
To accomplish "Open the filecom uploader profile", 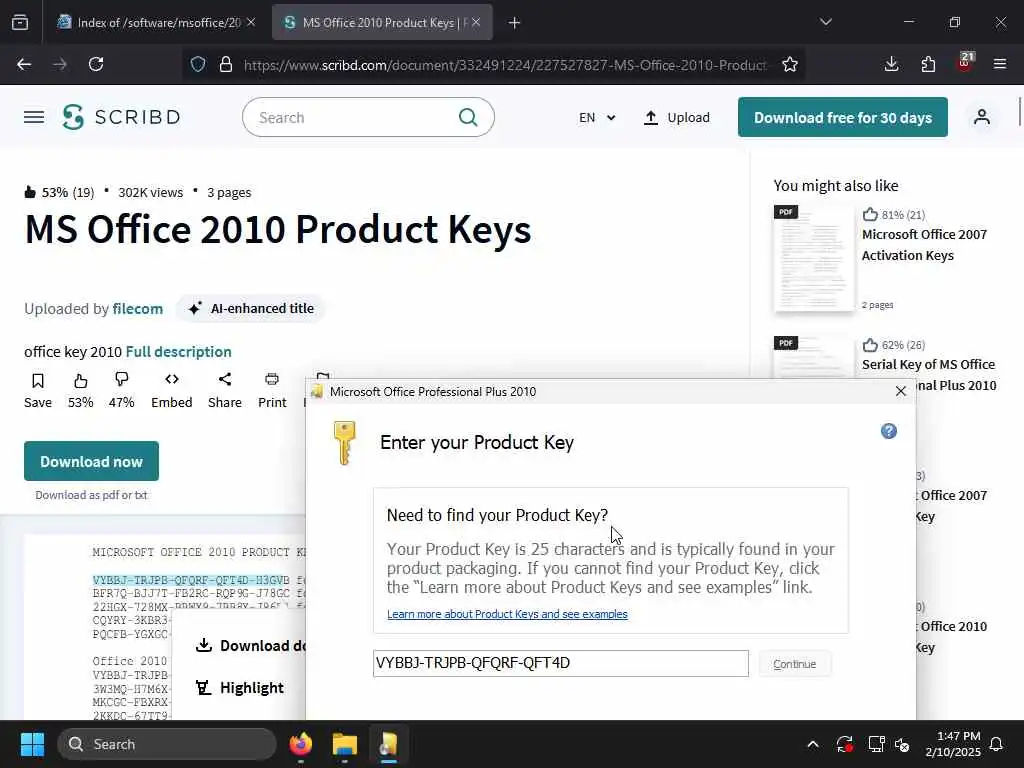I will pos(138,308).
